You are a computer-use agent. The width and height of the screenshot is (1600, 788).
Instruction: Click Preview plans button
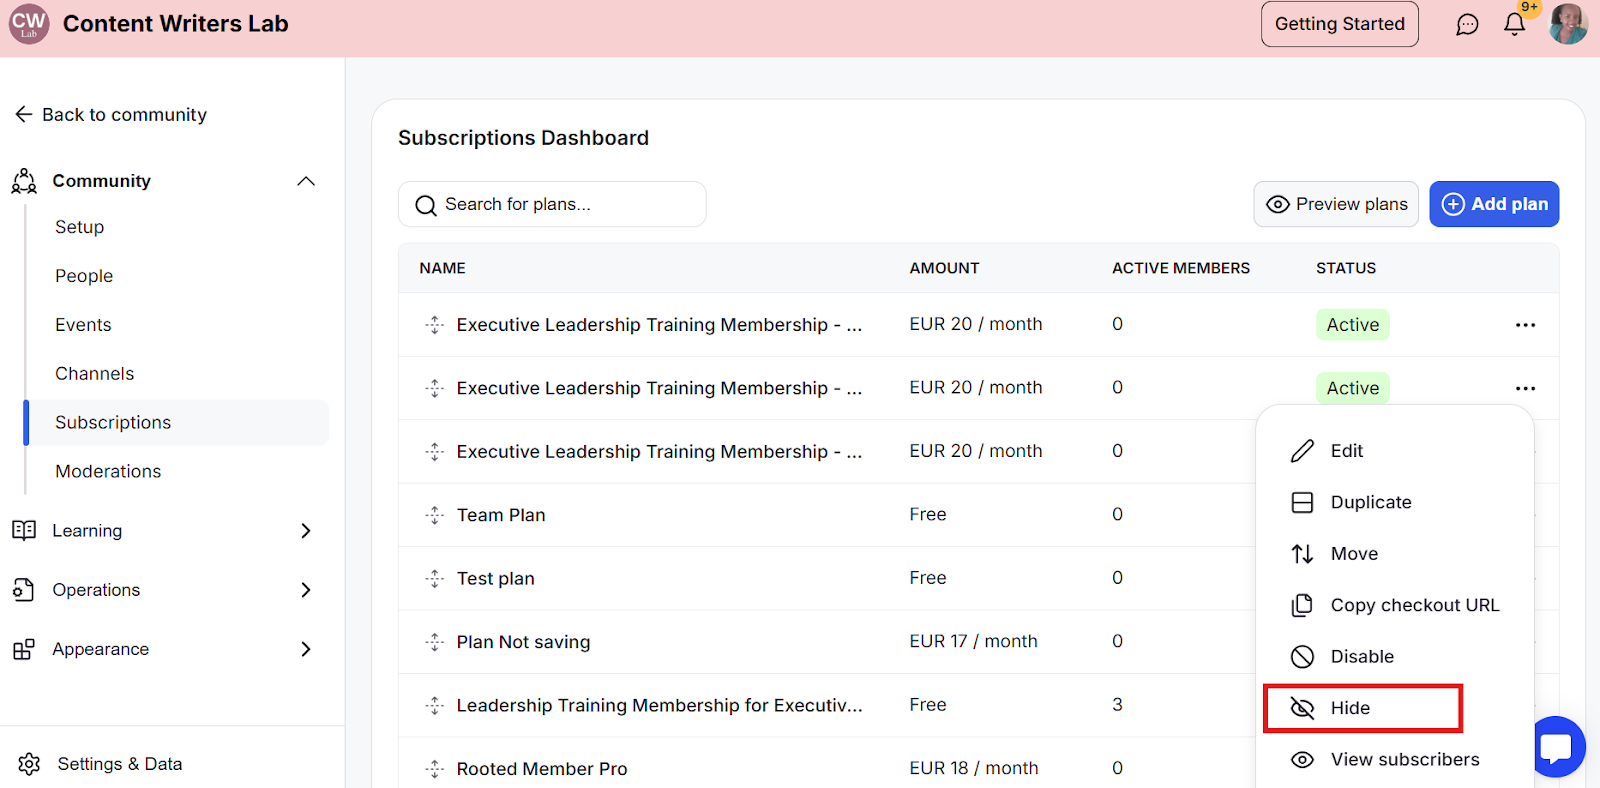[x=1336, y=204]
